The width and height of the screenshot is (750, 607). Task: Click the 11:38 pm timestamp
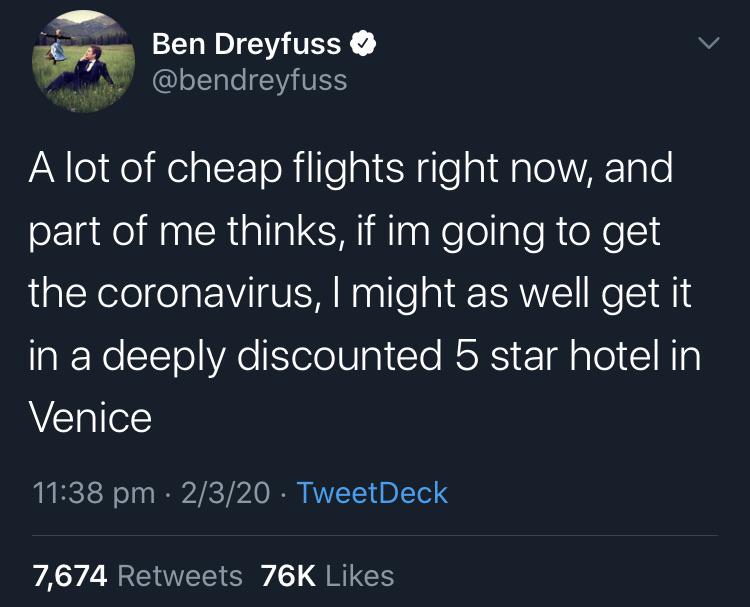coord(94,492)
